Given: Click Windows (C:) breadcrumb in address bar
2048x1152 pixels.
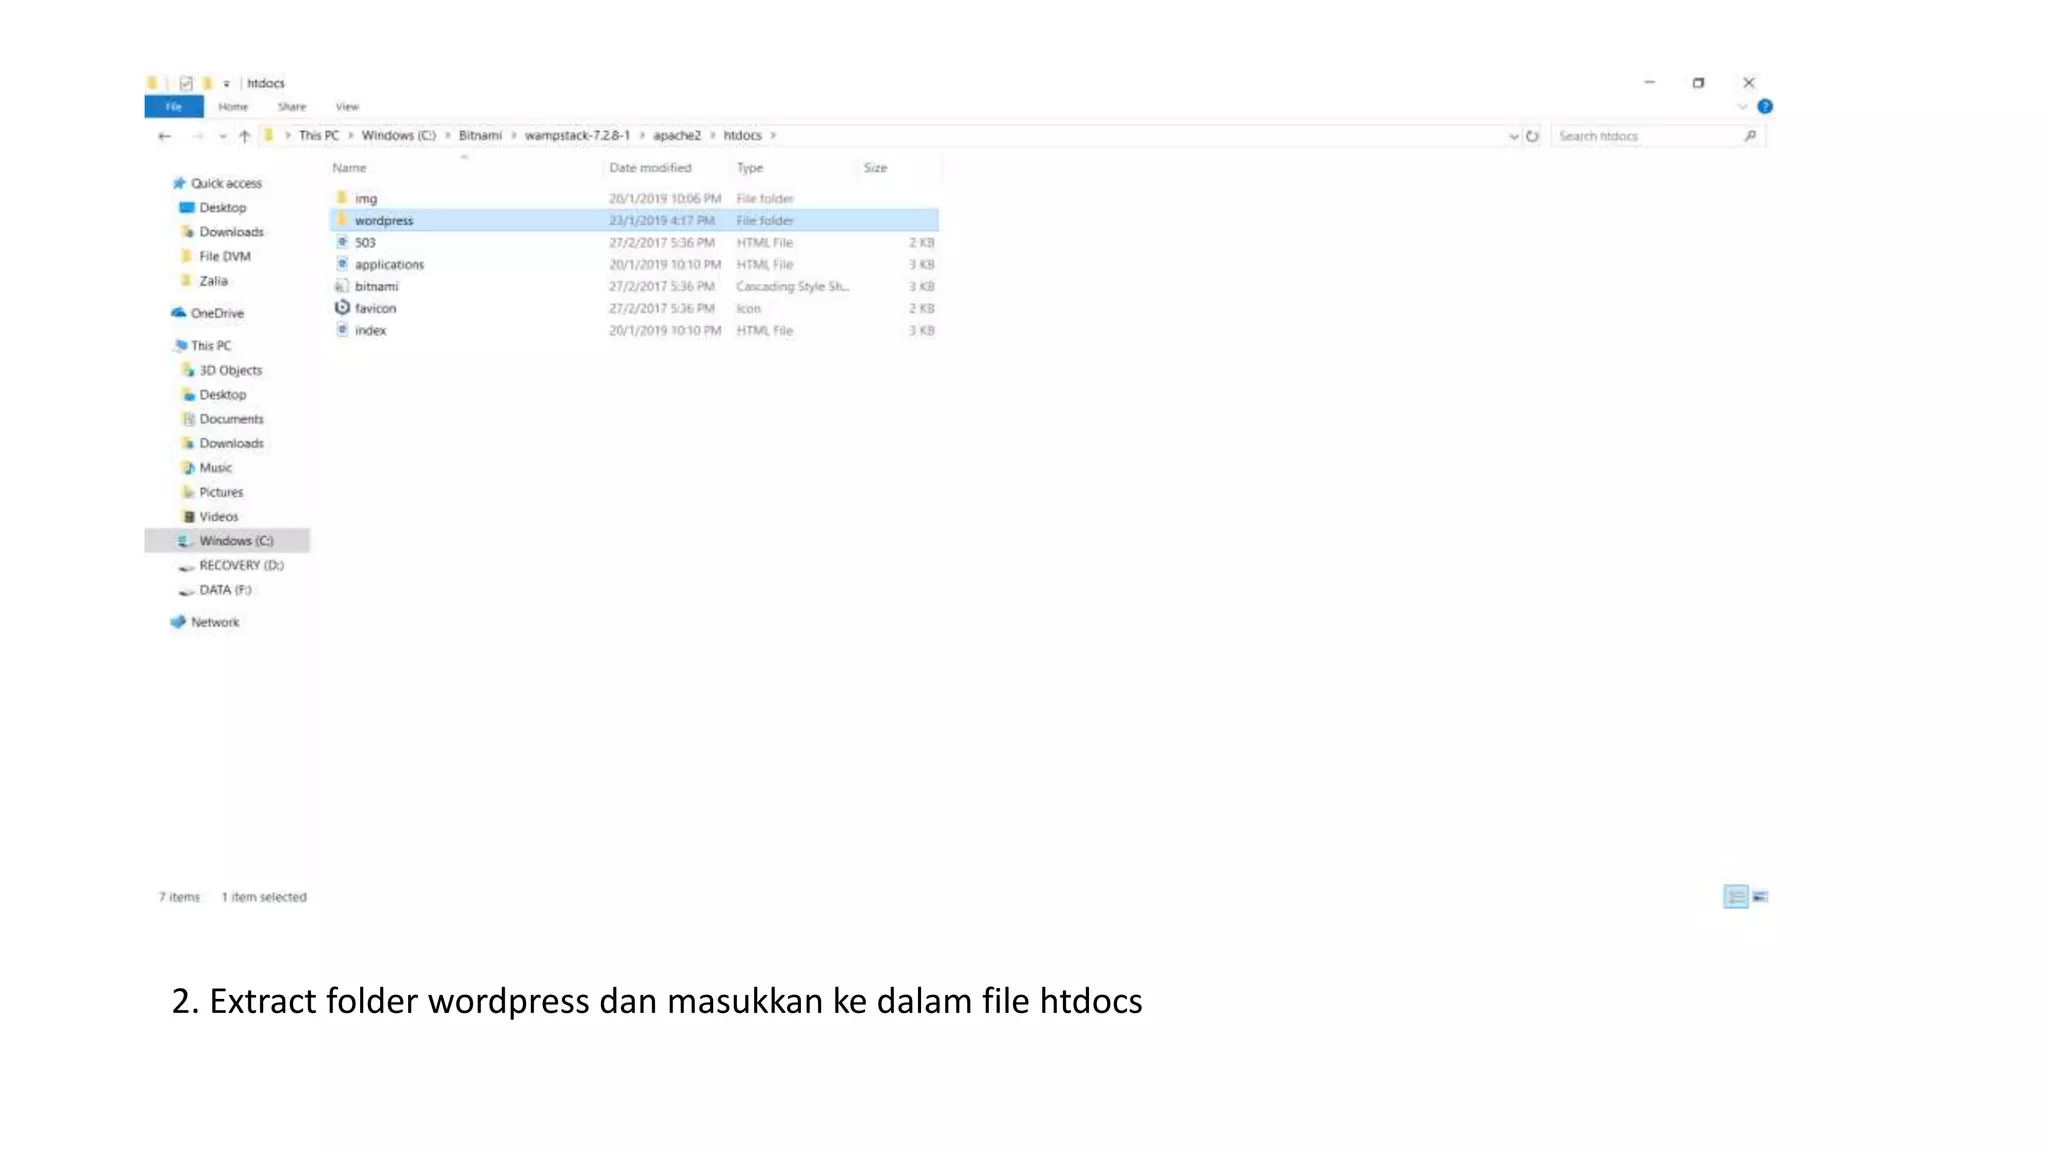Looking at the screenshot, I should pyautogui.click(x=398, y=135).
